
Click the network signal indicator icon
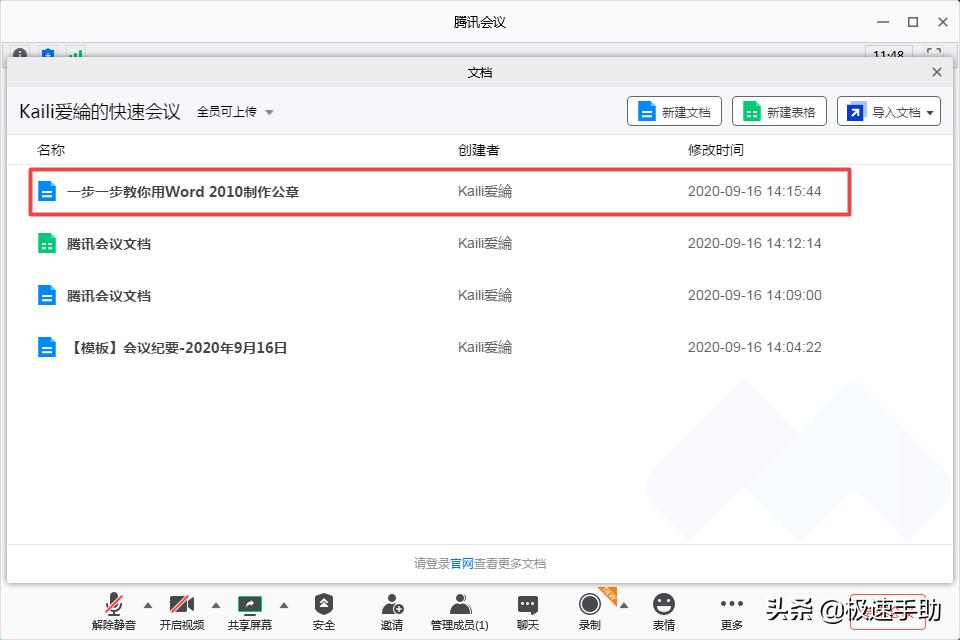(75, 55)
